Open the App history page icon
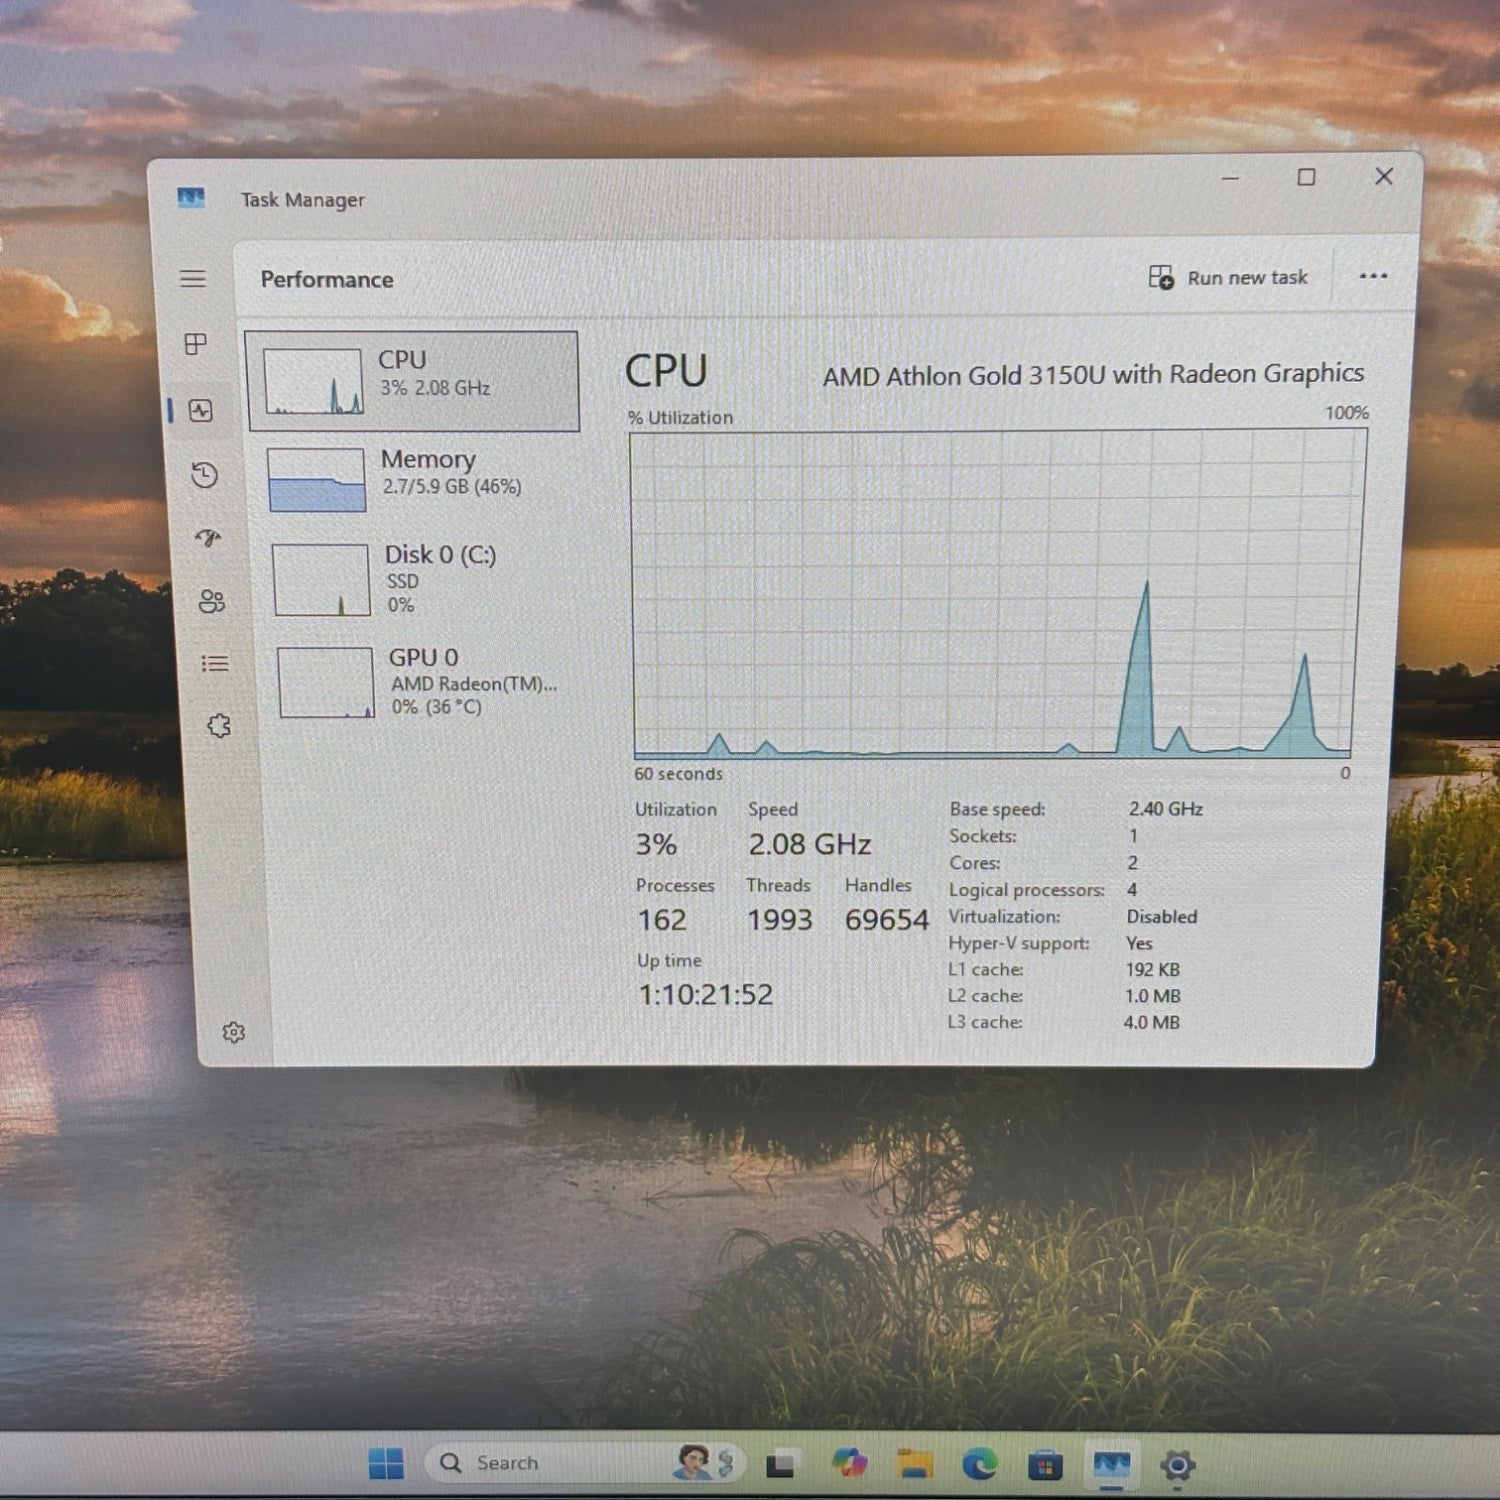 pos(204,474)
